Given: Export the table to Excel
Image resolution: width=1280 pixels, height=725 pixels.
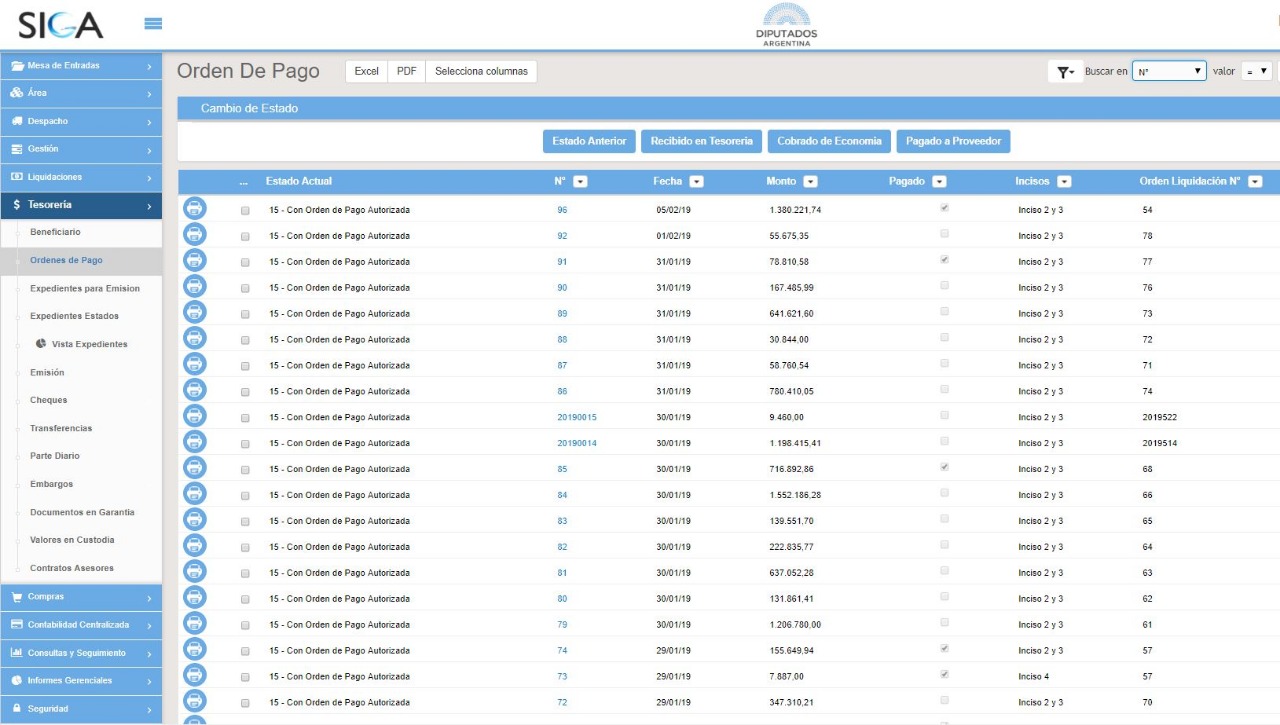Looking at the screenshot, I should [367, 72].
